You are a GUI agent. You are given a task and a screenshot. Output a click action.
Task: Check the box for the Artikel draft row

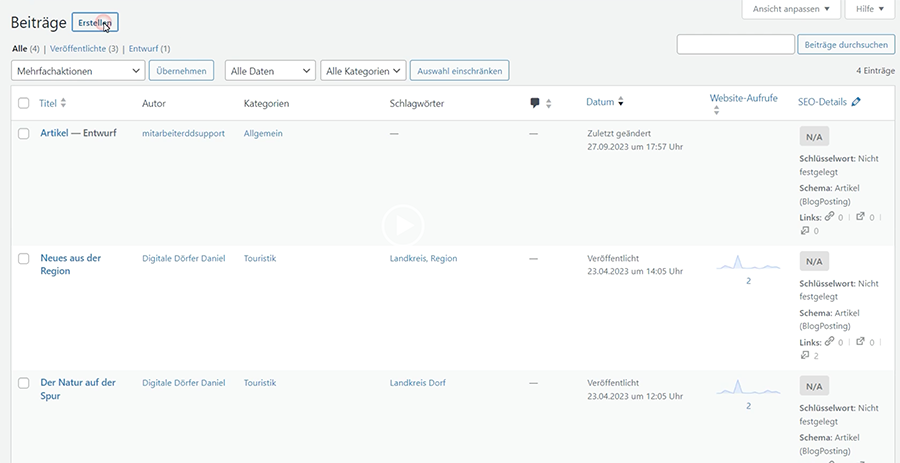[x=24, y=133]
